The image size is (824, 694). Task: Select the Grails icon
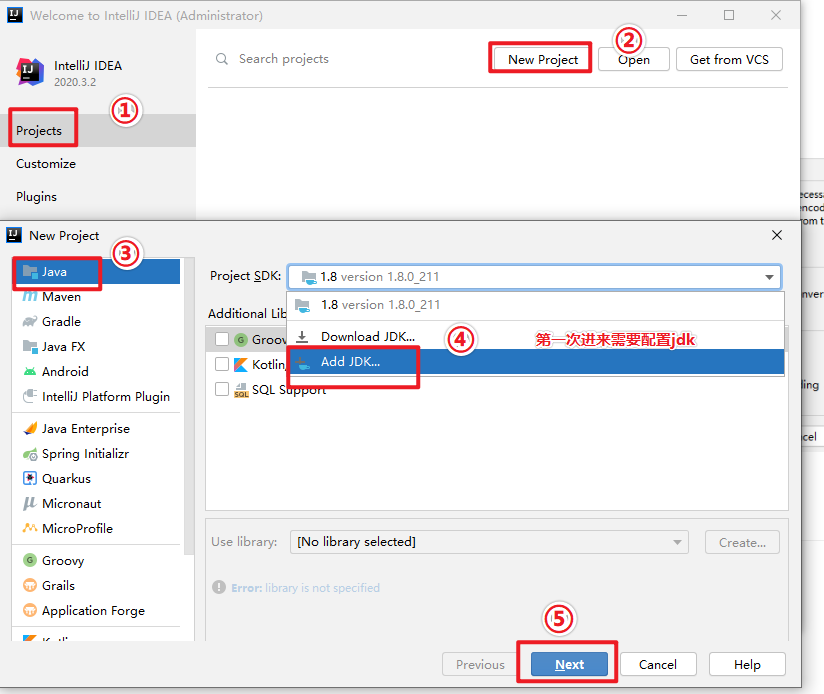30,585
